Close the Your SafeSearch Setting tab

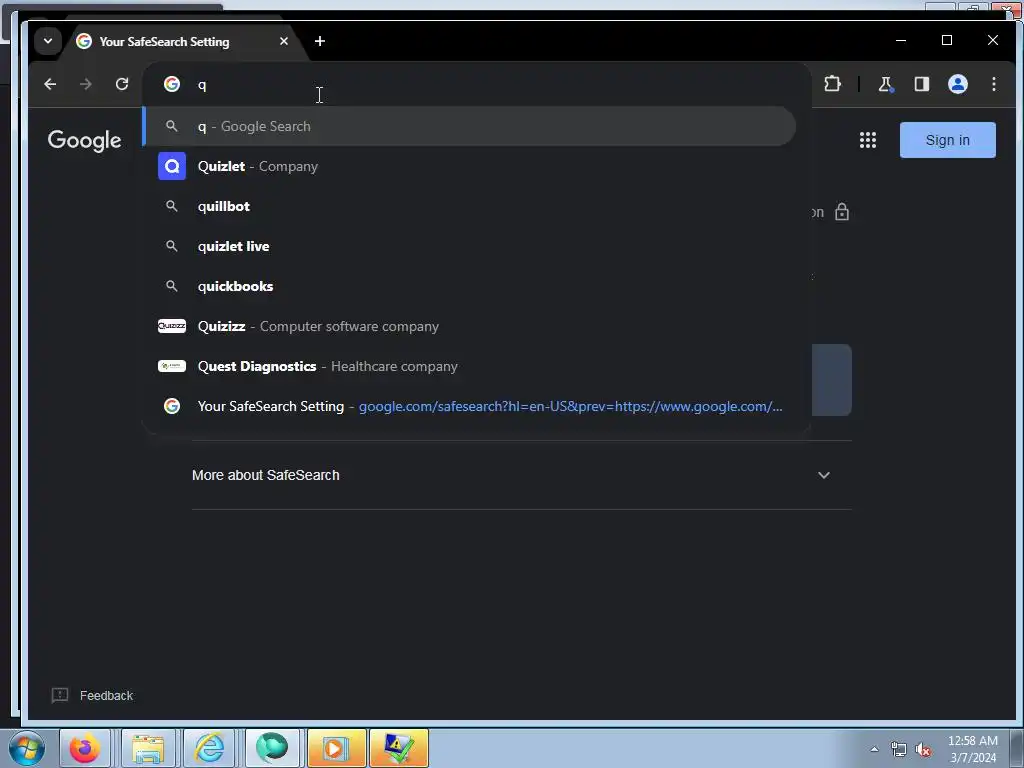coord(283,41)
